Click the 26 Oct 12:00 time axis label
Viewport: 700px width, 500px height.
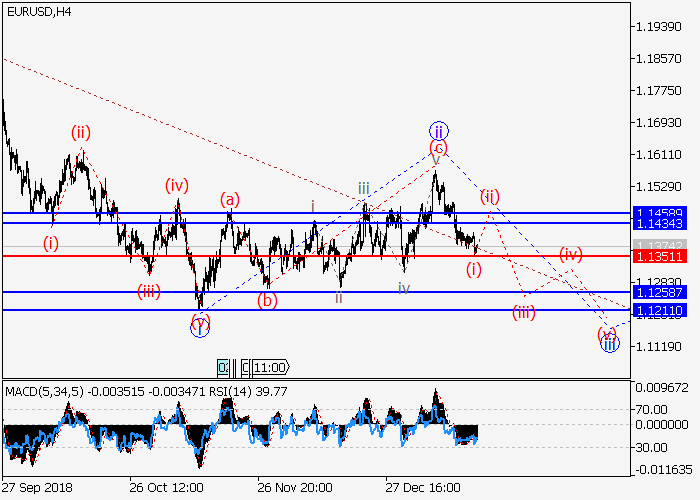tap(166, 487)
